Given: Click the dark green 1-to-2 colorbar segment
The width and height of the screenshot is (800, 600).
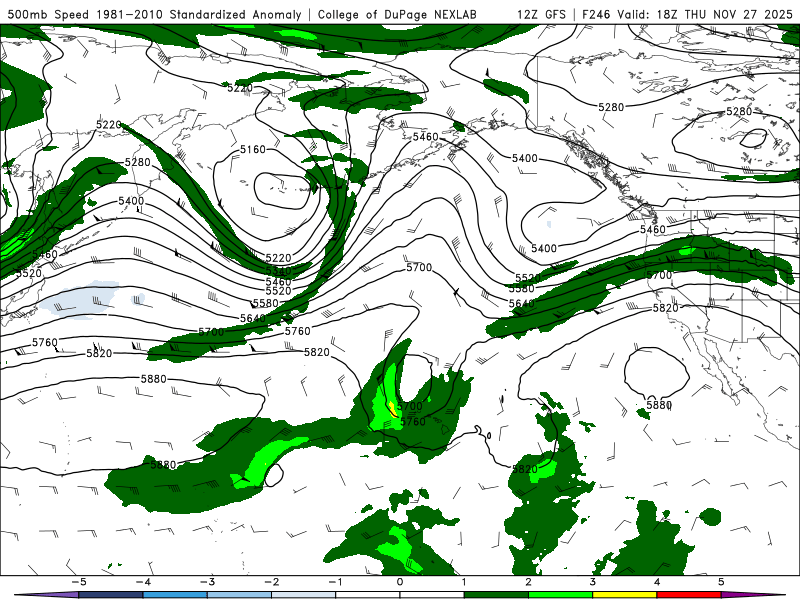Looking at the screenshot, I should click(496, 595).
